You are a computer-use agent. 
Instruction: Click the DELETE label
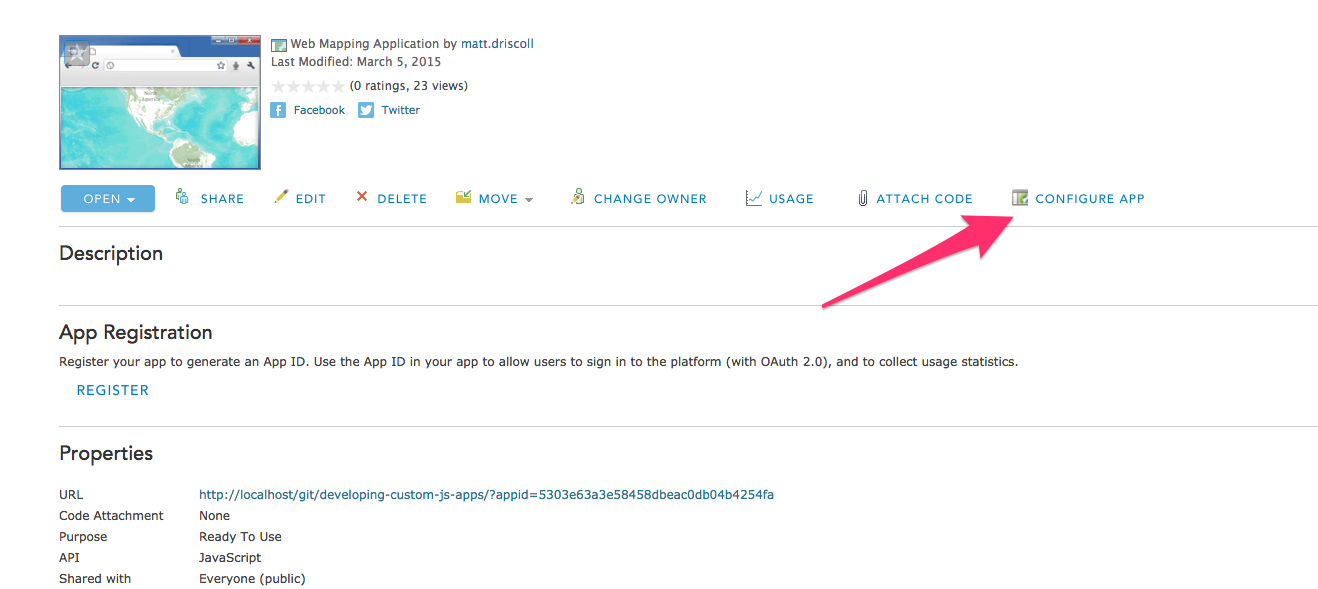click(402, 199)
